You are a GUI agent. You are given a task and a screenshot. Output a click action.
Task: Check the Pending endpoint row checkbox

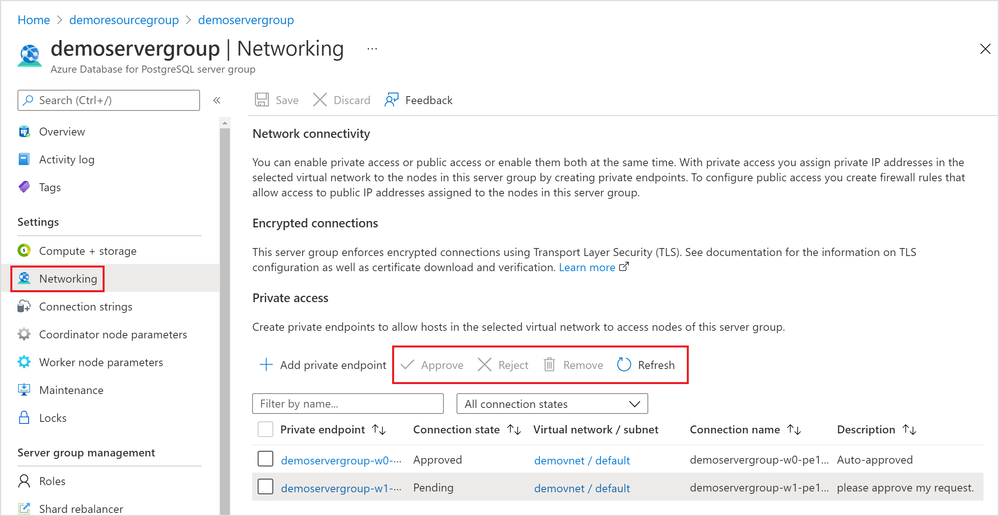point(265,488)
